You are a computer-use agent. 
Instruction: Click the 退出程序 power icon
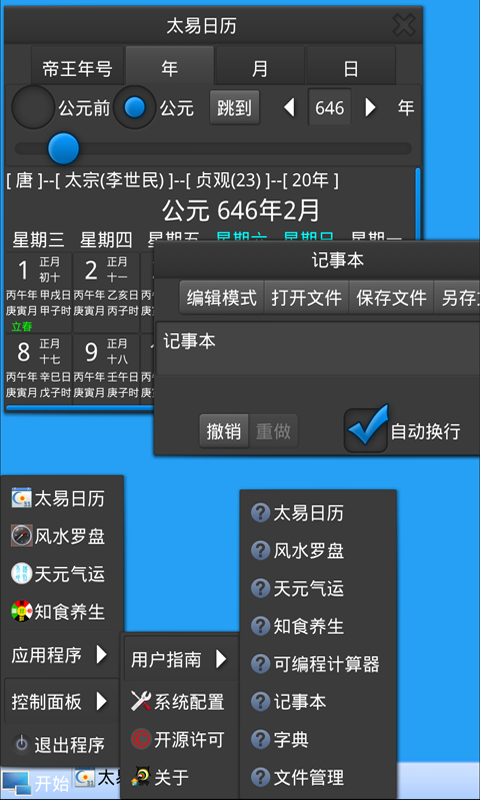click(21, 744)
